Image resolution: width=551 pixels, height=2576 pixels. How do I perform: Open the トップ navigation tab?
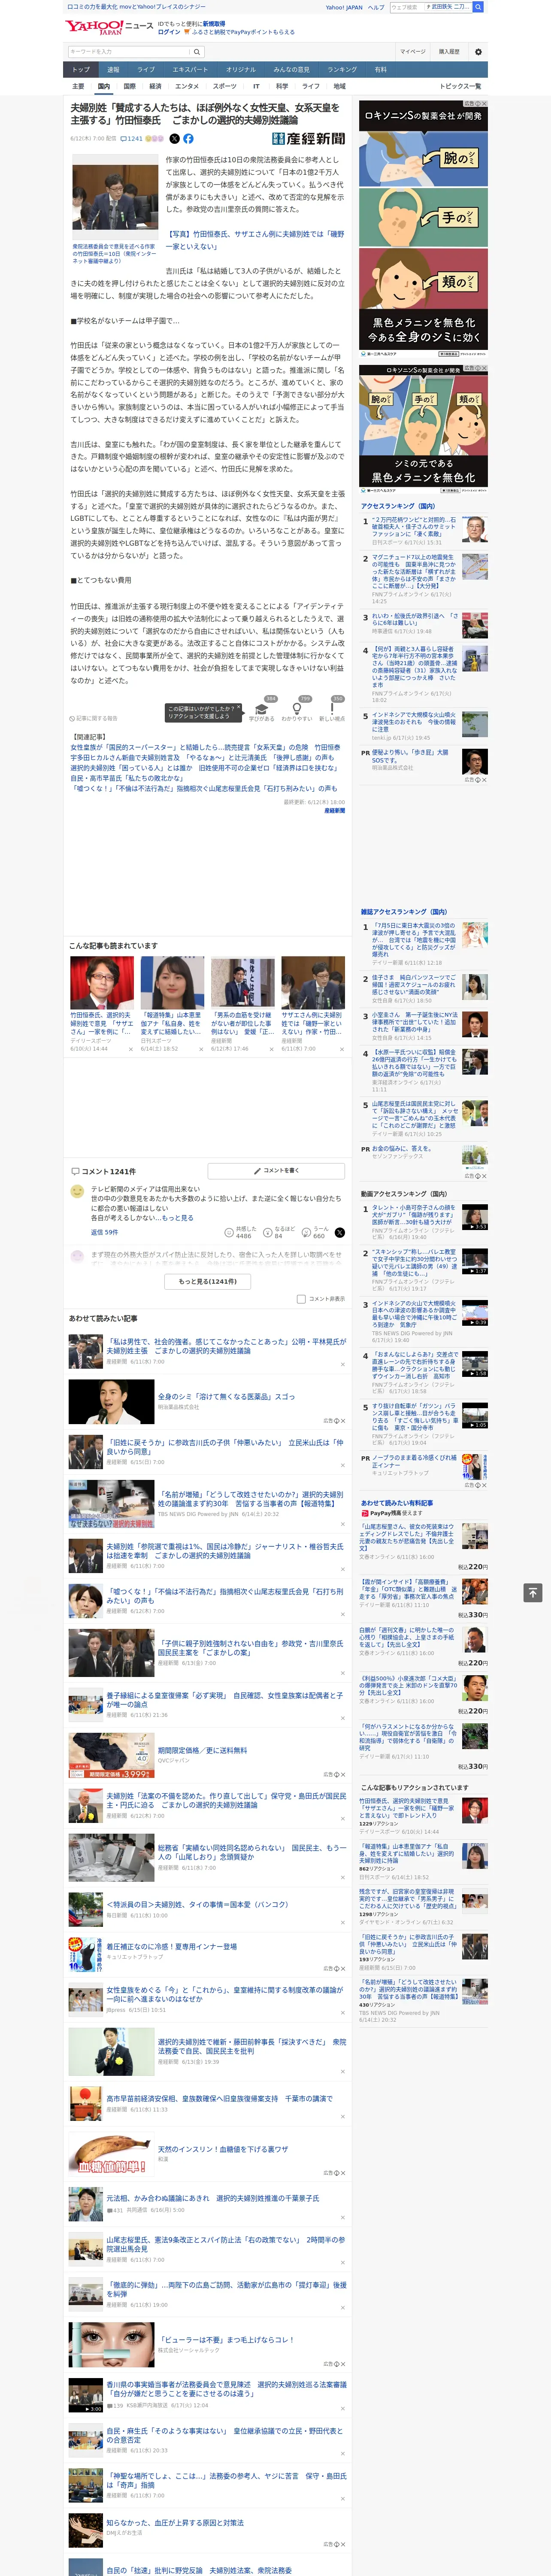81,70
